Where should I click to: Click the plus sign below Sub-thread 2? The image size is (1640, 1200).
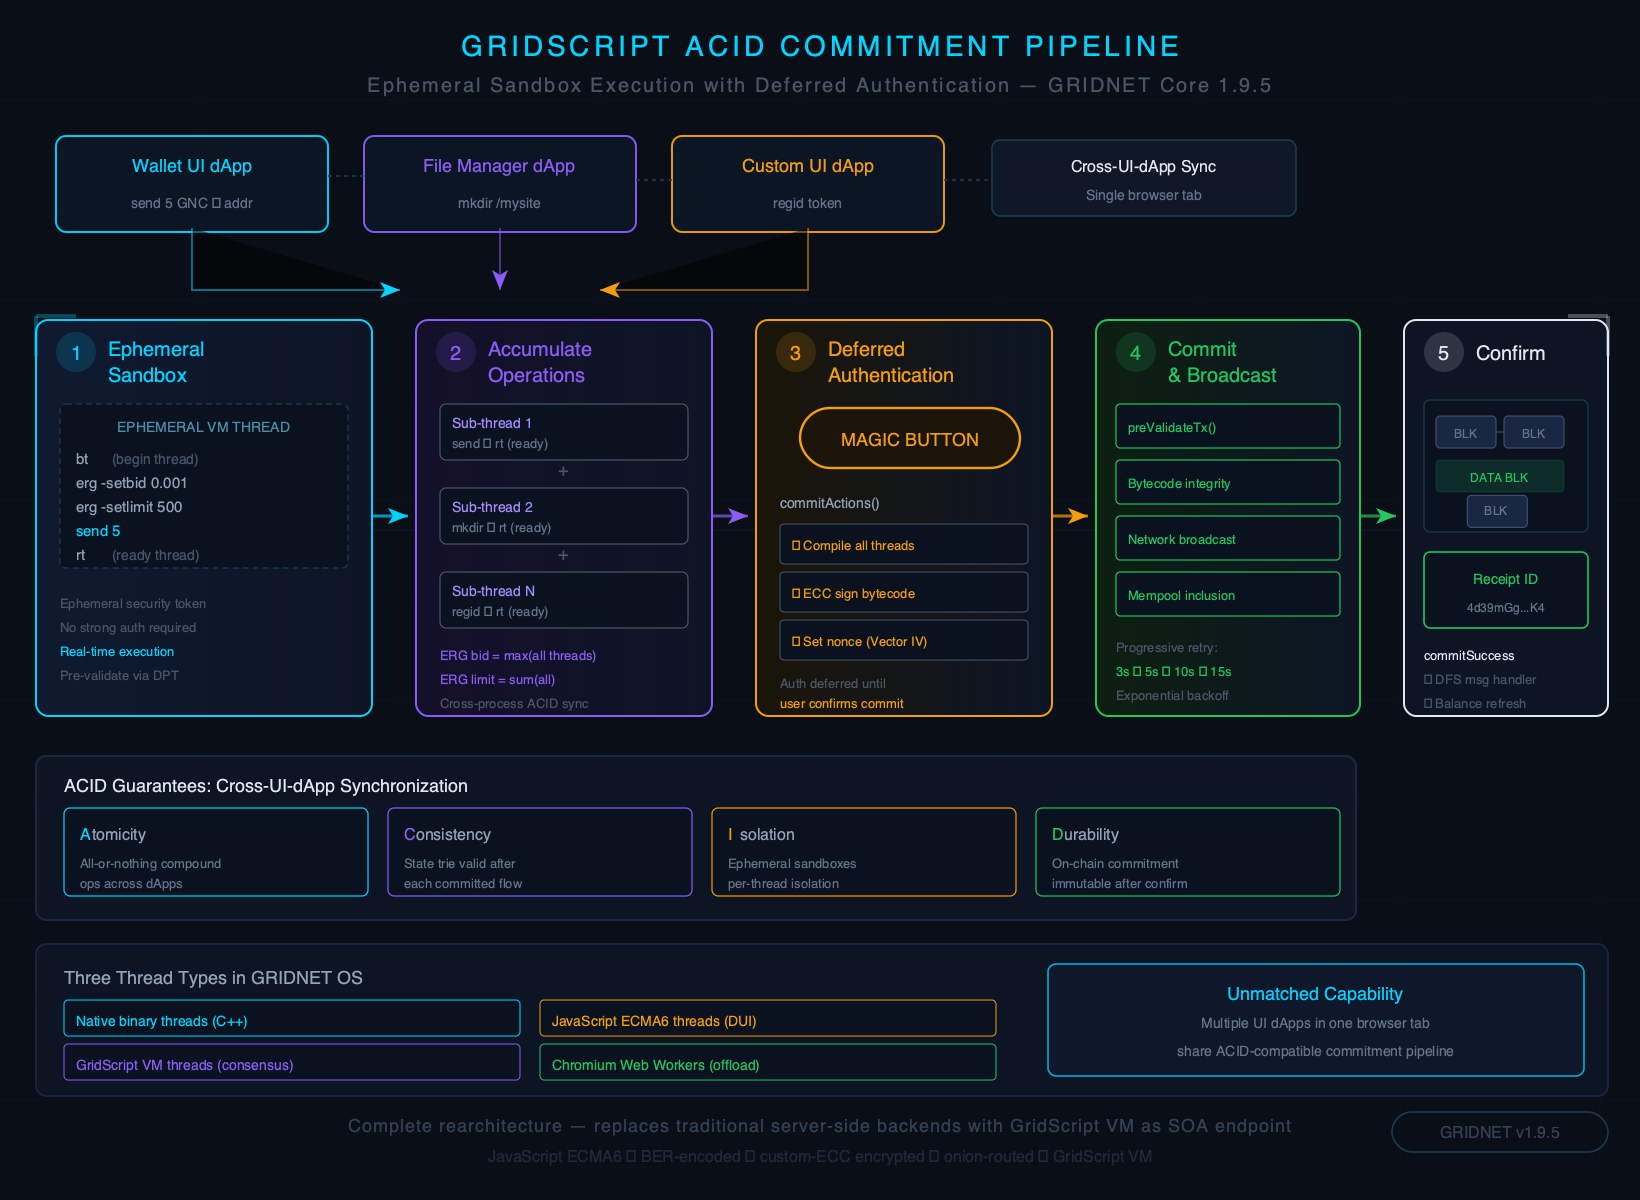563,556
